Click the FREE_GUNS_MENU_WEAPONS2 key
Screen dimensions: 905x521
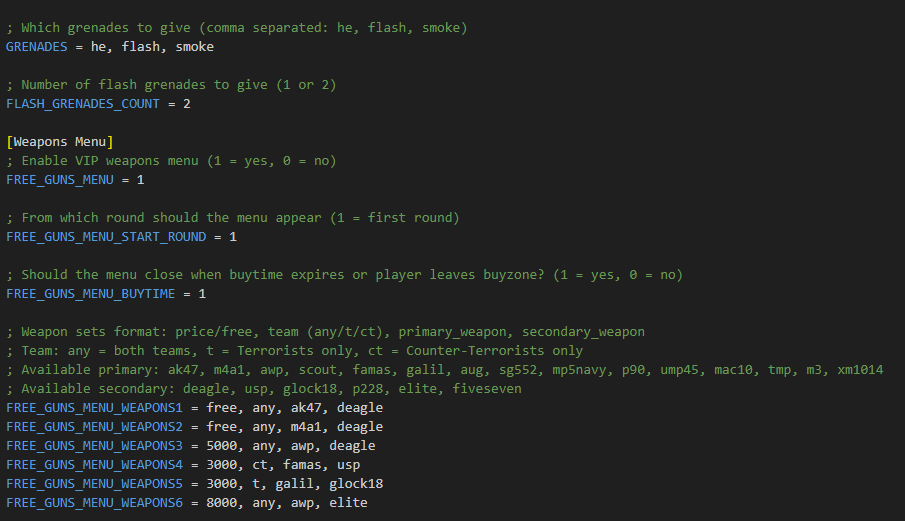click(95, 427)
